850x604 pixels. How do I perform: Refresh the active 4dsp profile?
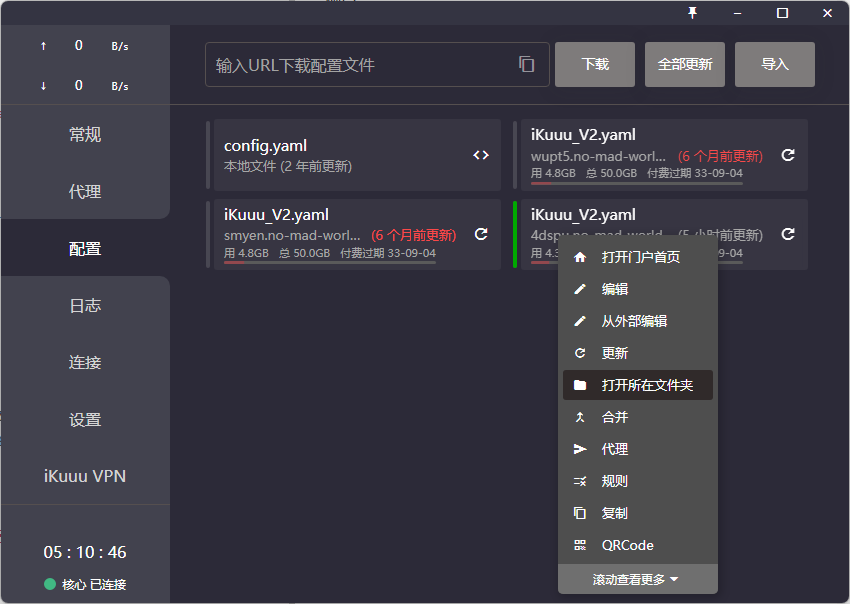[x=788, y=234]
